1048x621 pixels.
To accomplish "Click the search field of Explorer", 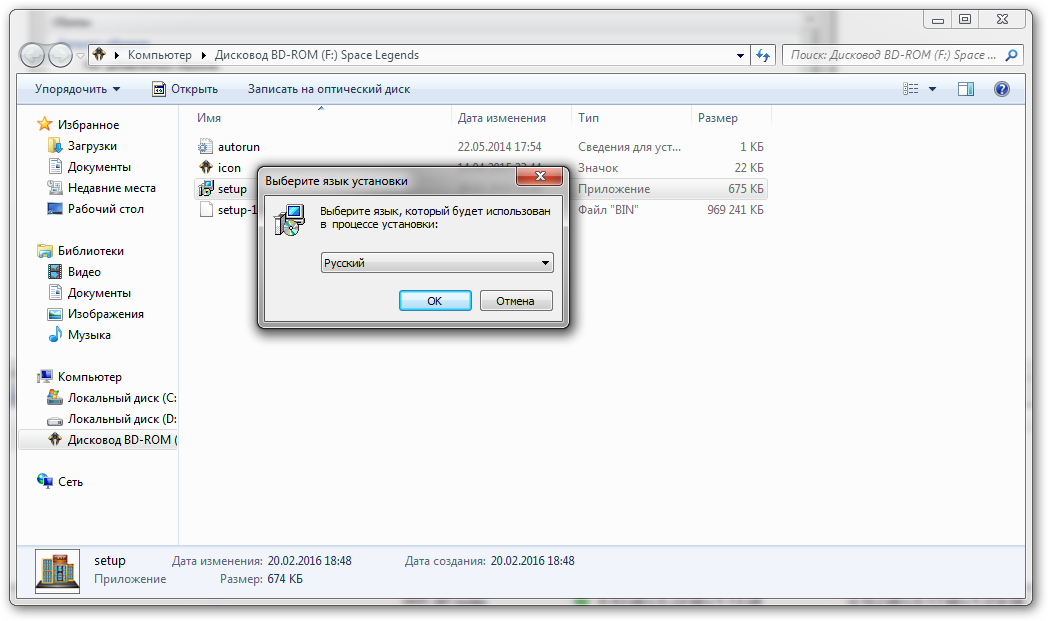I will point(896,55).
